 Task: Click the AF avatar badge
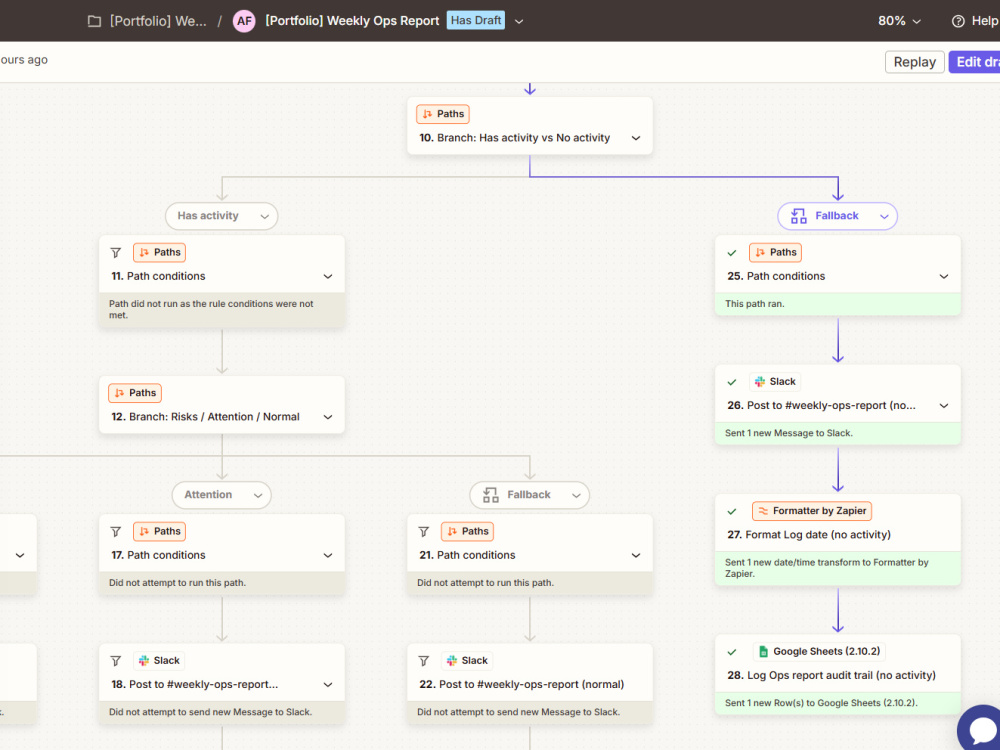244,21
